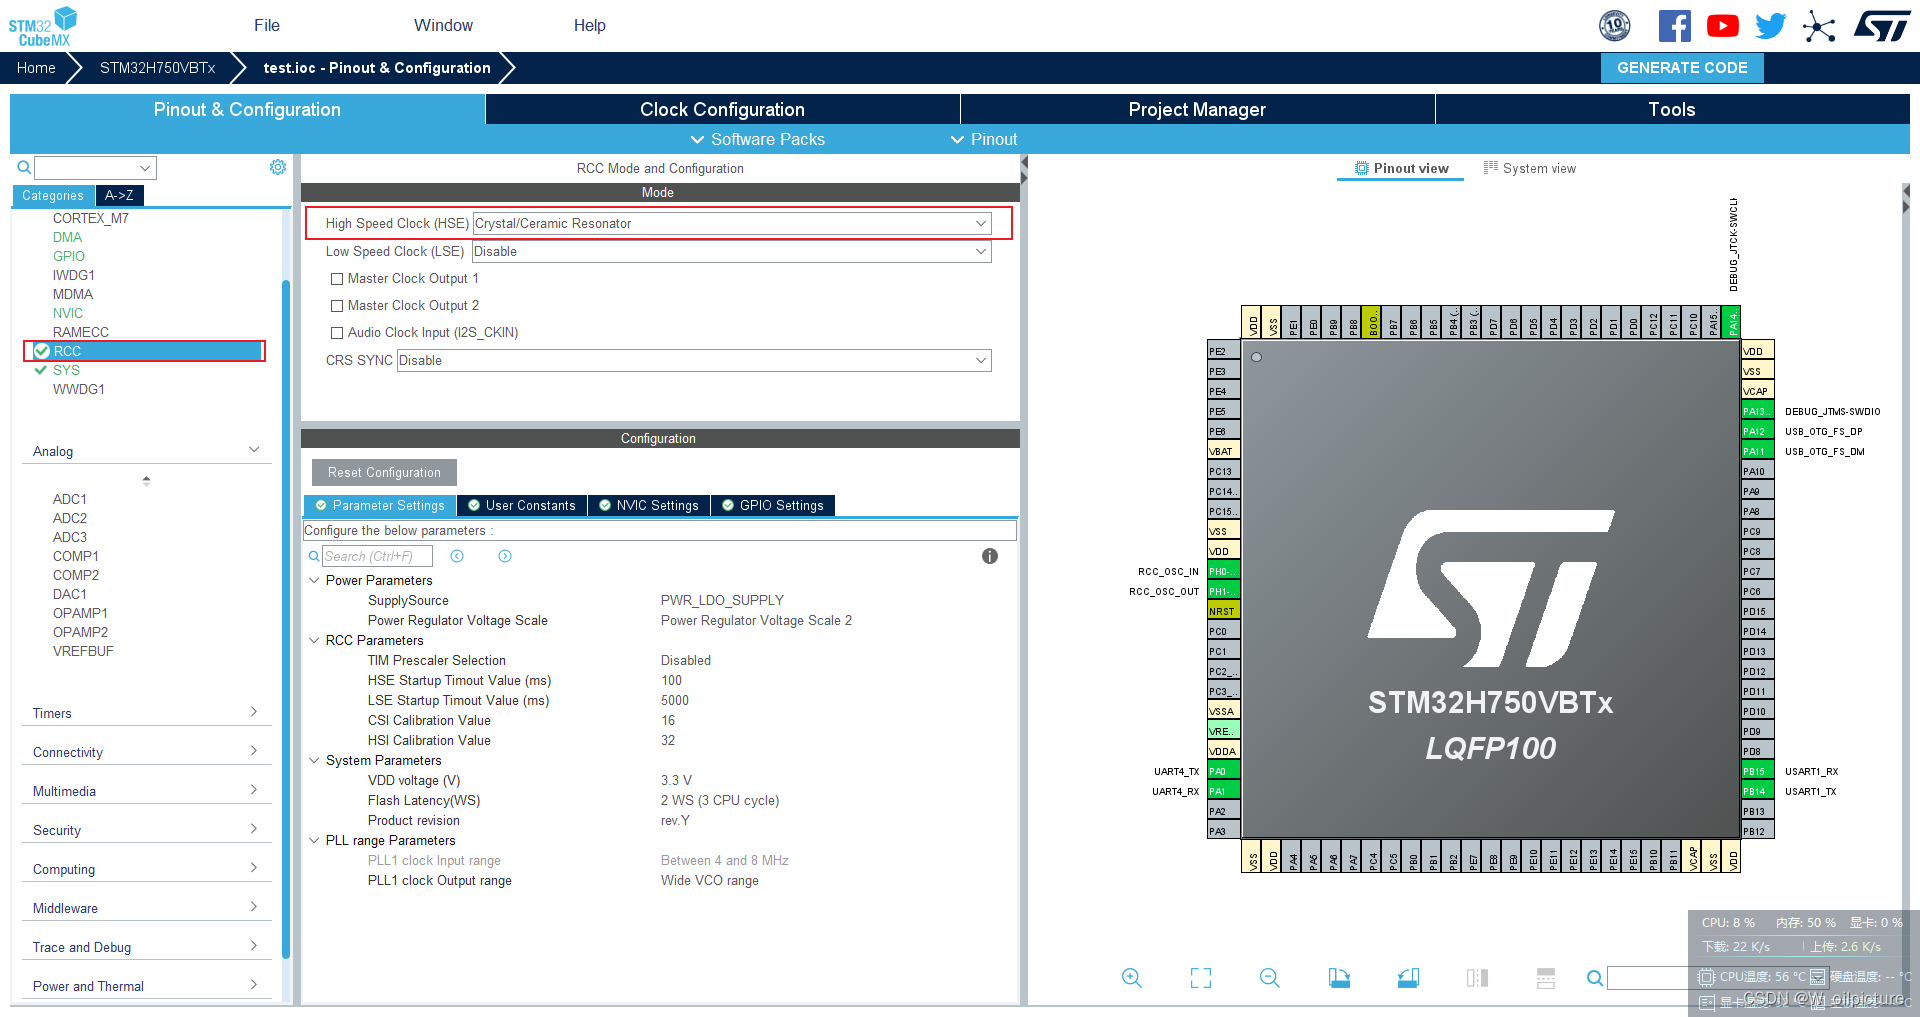Open the categories settings gear icon

point(278,167)
